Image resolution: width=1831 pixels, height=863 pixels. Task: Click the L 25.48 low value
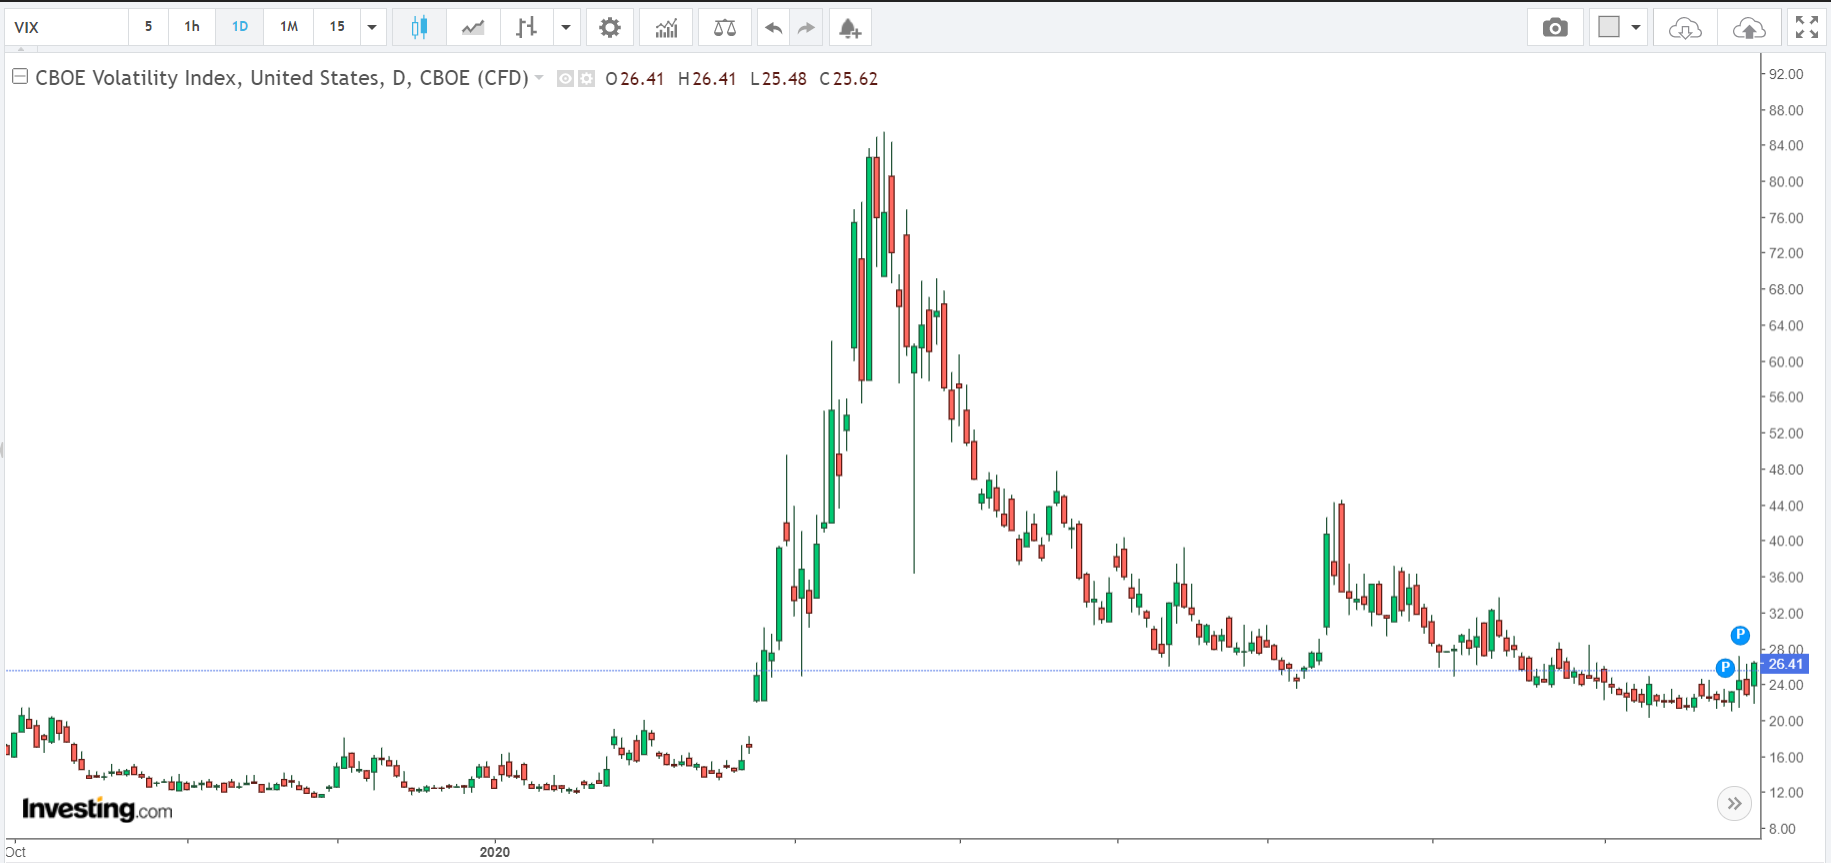coord(778,79)
